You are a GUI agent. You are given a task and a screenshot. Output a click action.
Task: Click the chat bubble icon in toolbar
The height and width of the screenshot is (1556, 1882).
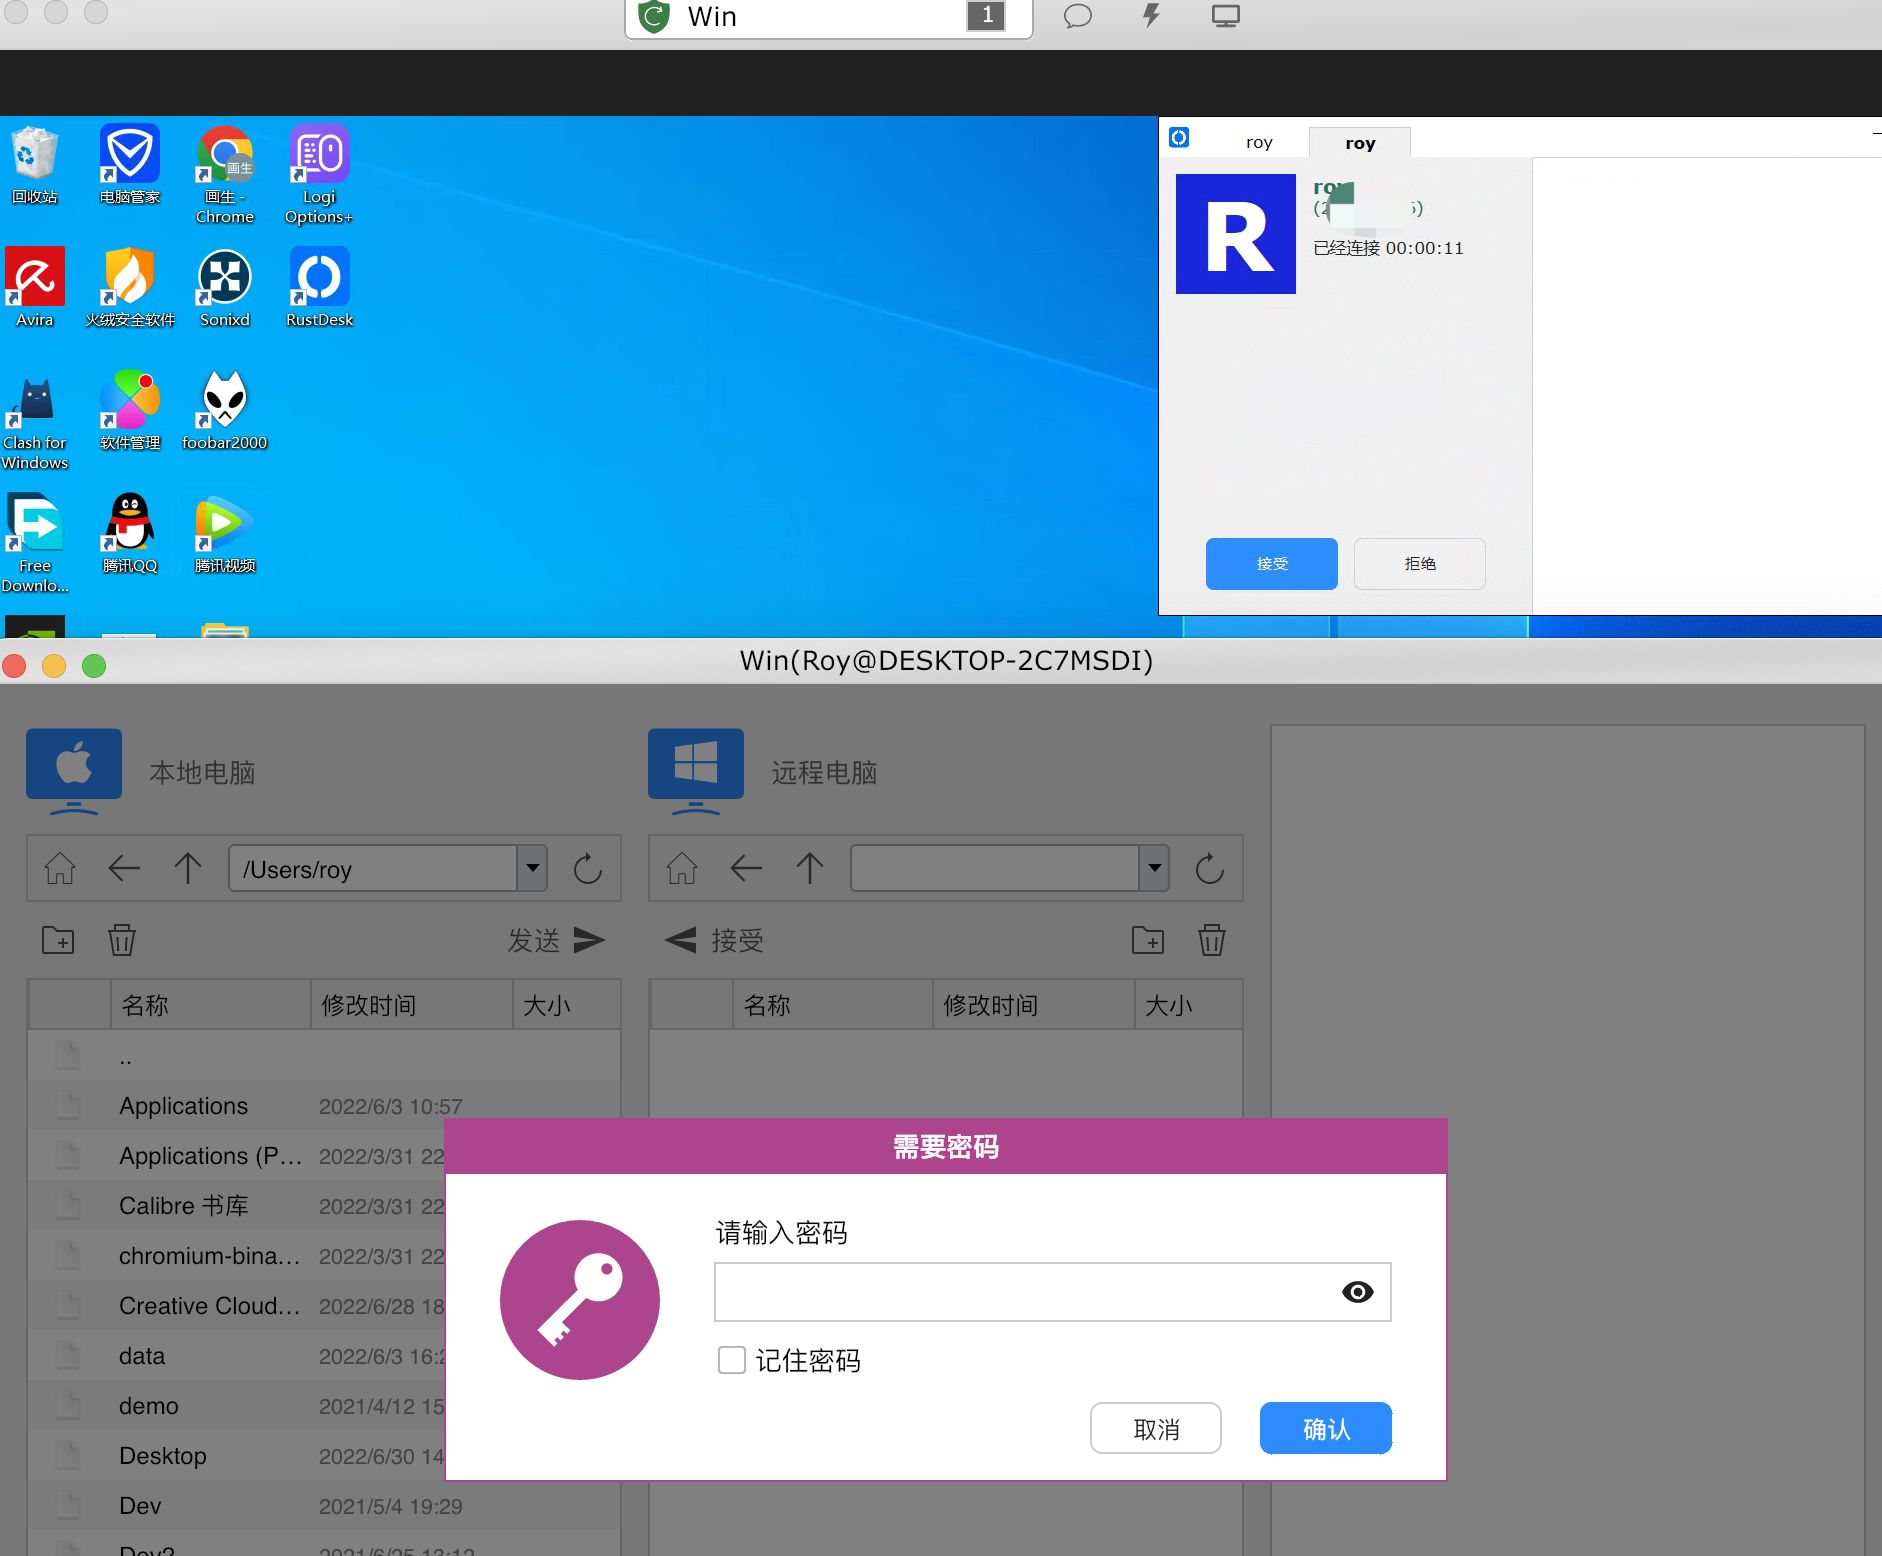click(x=1077, y=16)
